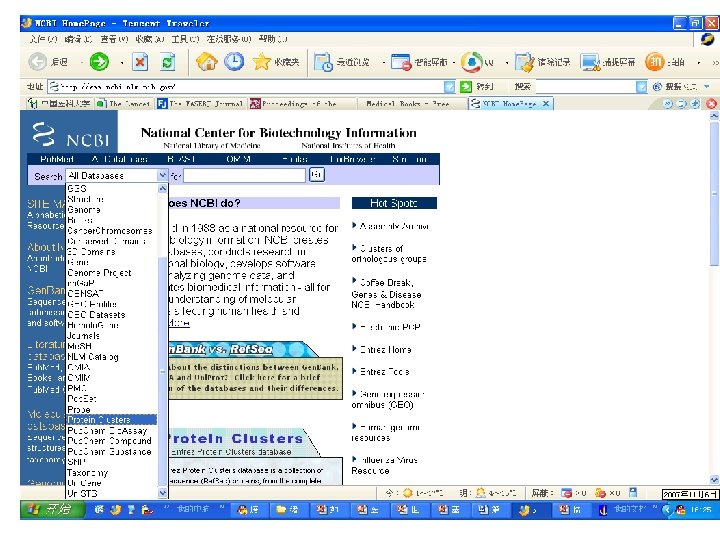Select NLM Catalog in database list
The image size is (720, 540).
93,357
